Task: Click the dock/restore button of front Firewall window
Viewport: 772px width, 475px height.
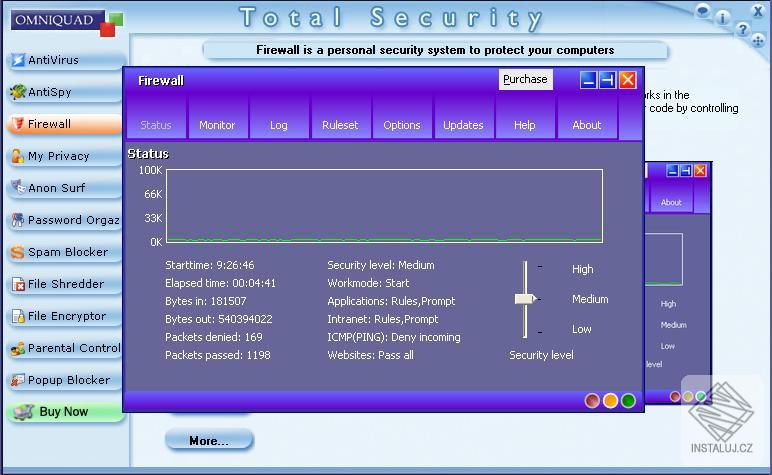Action: [608, 80]
